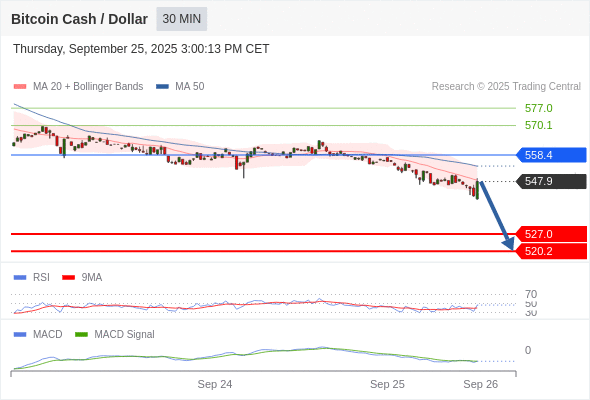This screenshot has height=400, width=590.
Task: Click the blue 558.4 pivot price tag
Action: 551,155
